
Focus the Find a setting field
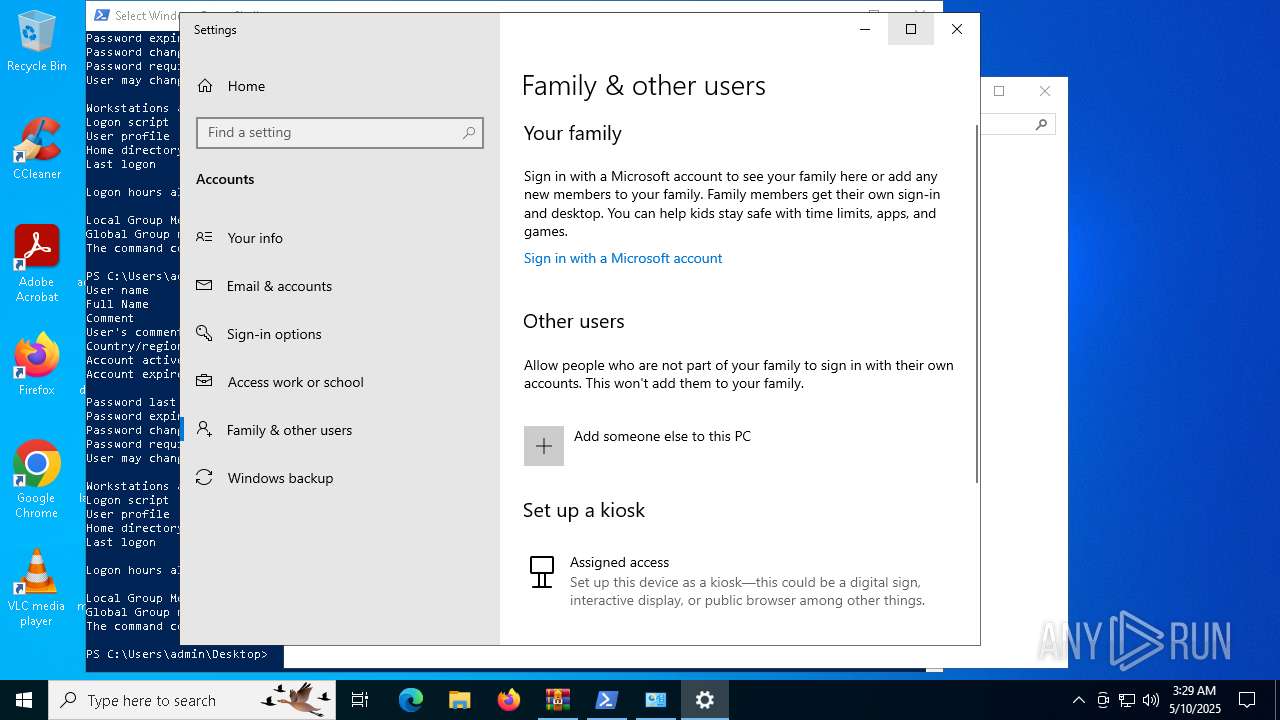click(x=340, y=133)
